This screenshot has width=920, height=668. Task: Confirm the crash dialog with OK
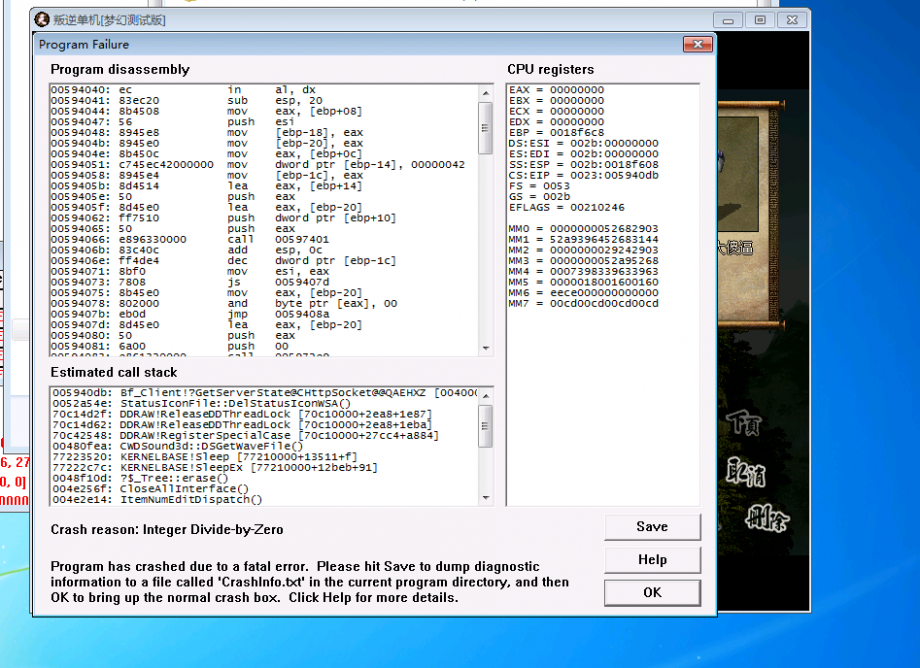click(652, 592)
